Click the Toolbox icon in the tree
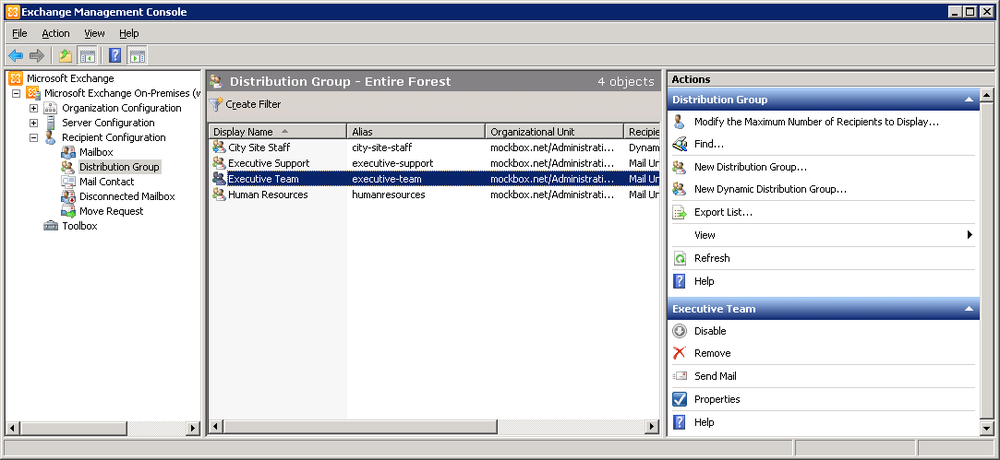This screenshot has height=460, width=1000. pyautogui.click(x=51, y=226)
